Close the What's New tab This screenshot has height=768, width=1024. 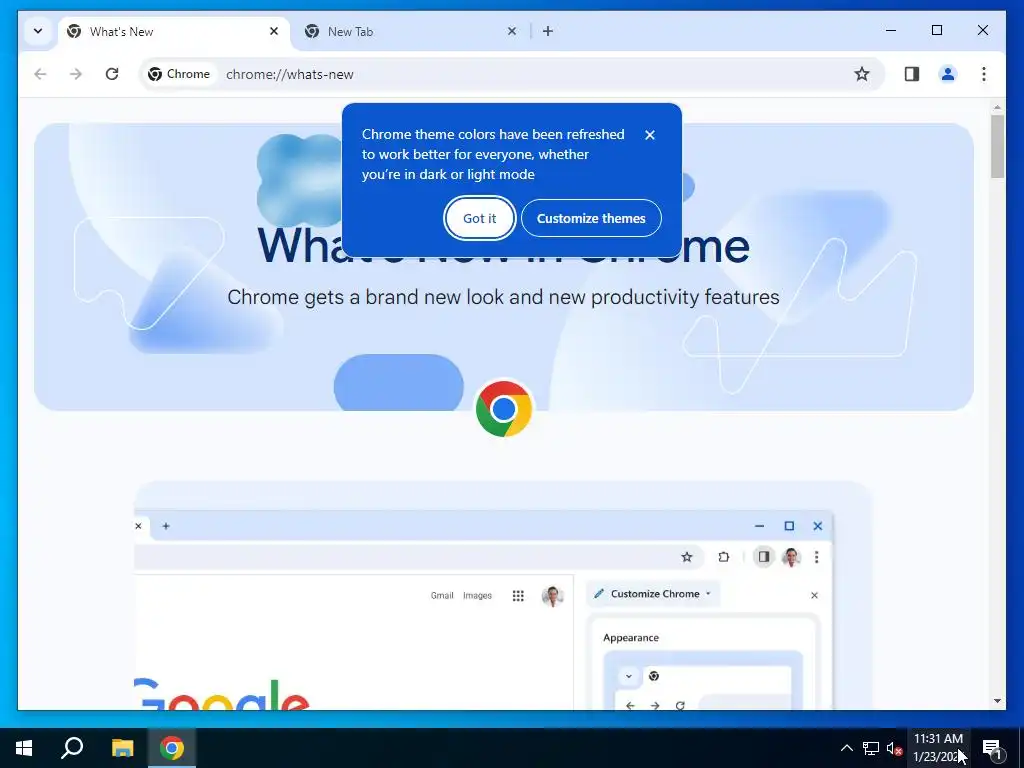coord(274,31)
